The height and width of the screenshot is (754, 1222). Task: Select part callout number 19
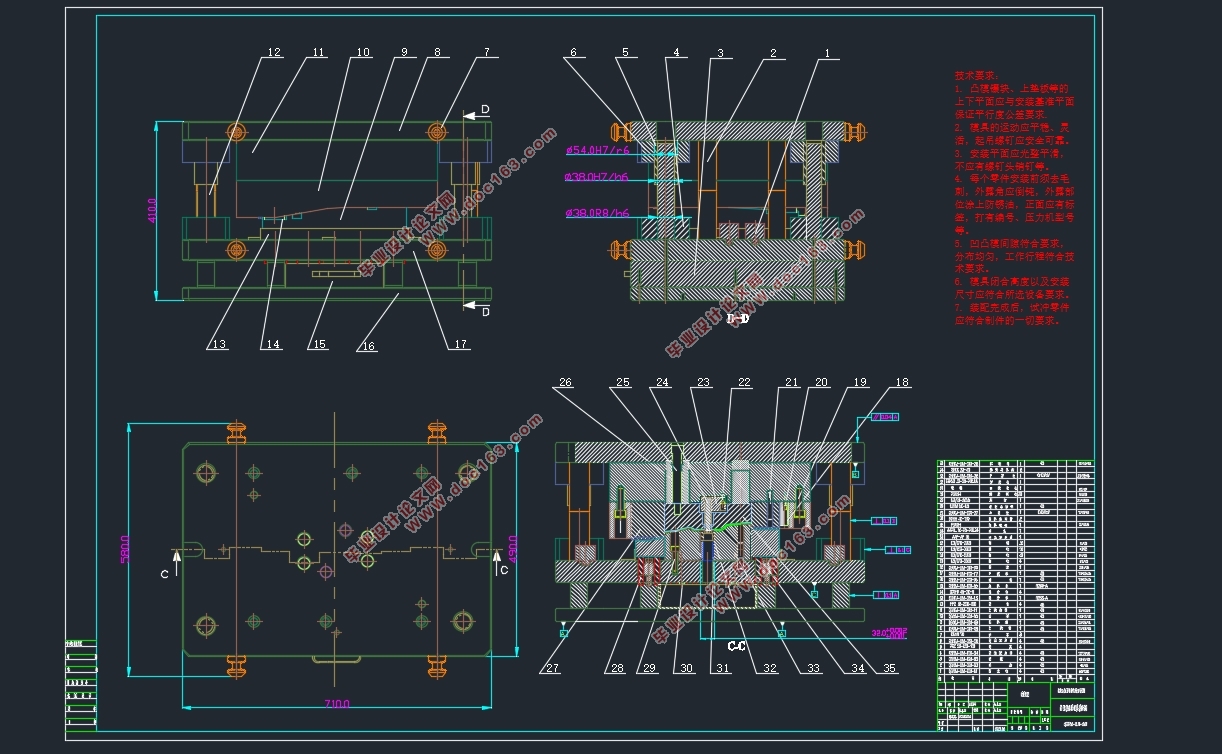click(860, 383)
